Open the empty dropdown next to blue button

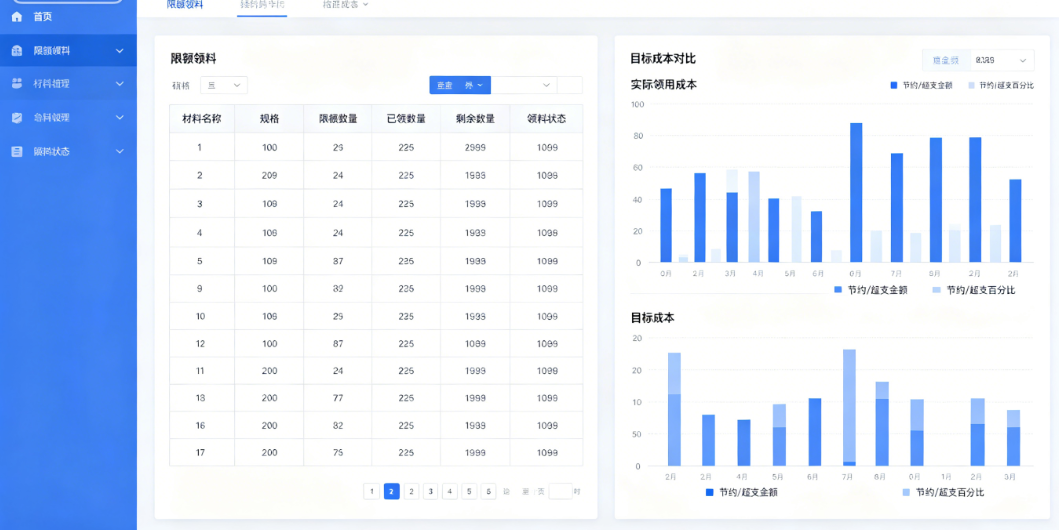(524, 85)
